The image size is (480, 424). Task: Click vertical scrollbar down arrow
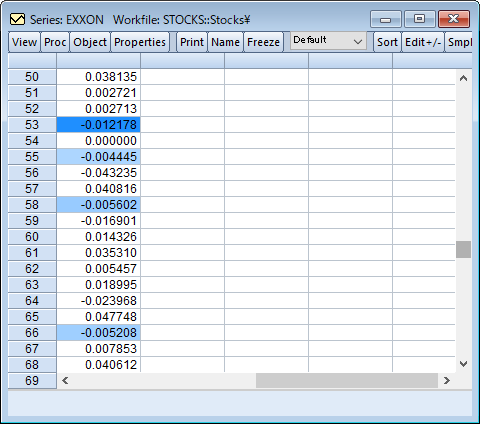(463, 364)
